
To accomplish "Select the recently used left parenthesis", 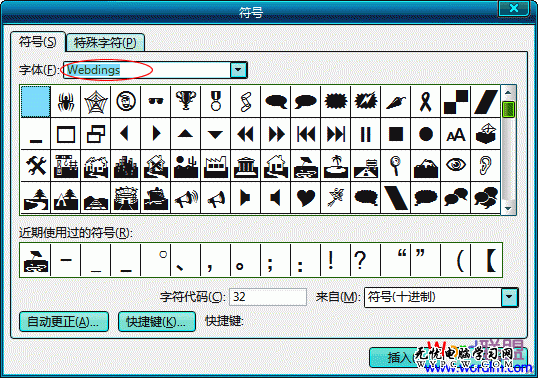I will click(460, 260).
